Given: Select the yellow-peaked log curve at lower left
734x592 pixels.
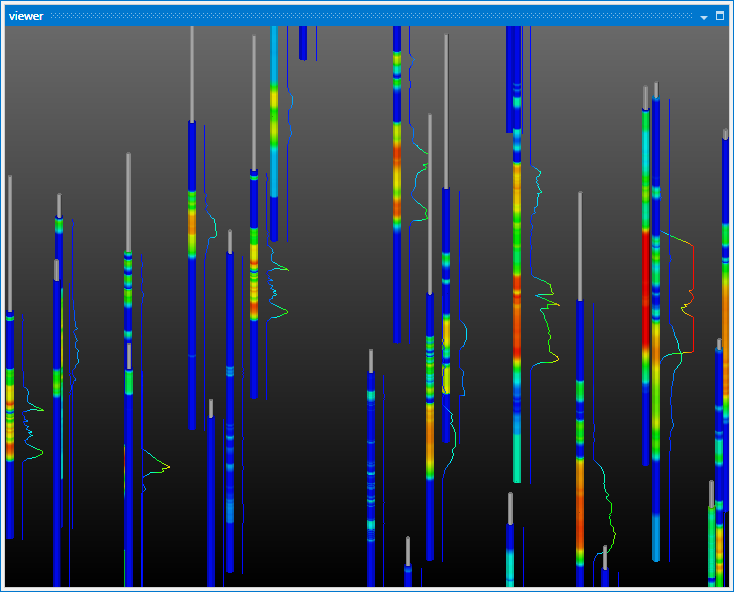Looking at the screenshot, I should pyautogui.click(x=155, y=465).
